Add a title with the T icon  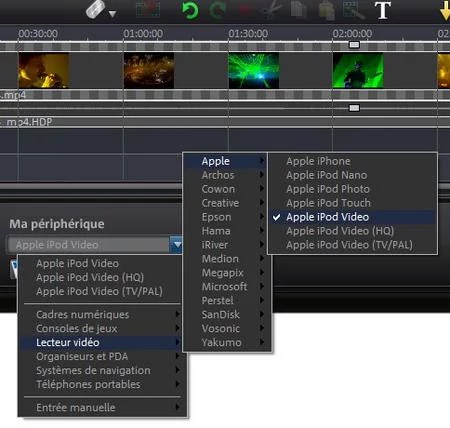[x=383, y=10]
